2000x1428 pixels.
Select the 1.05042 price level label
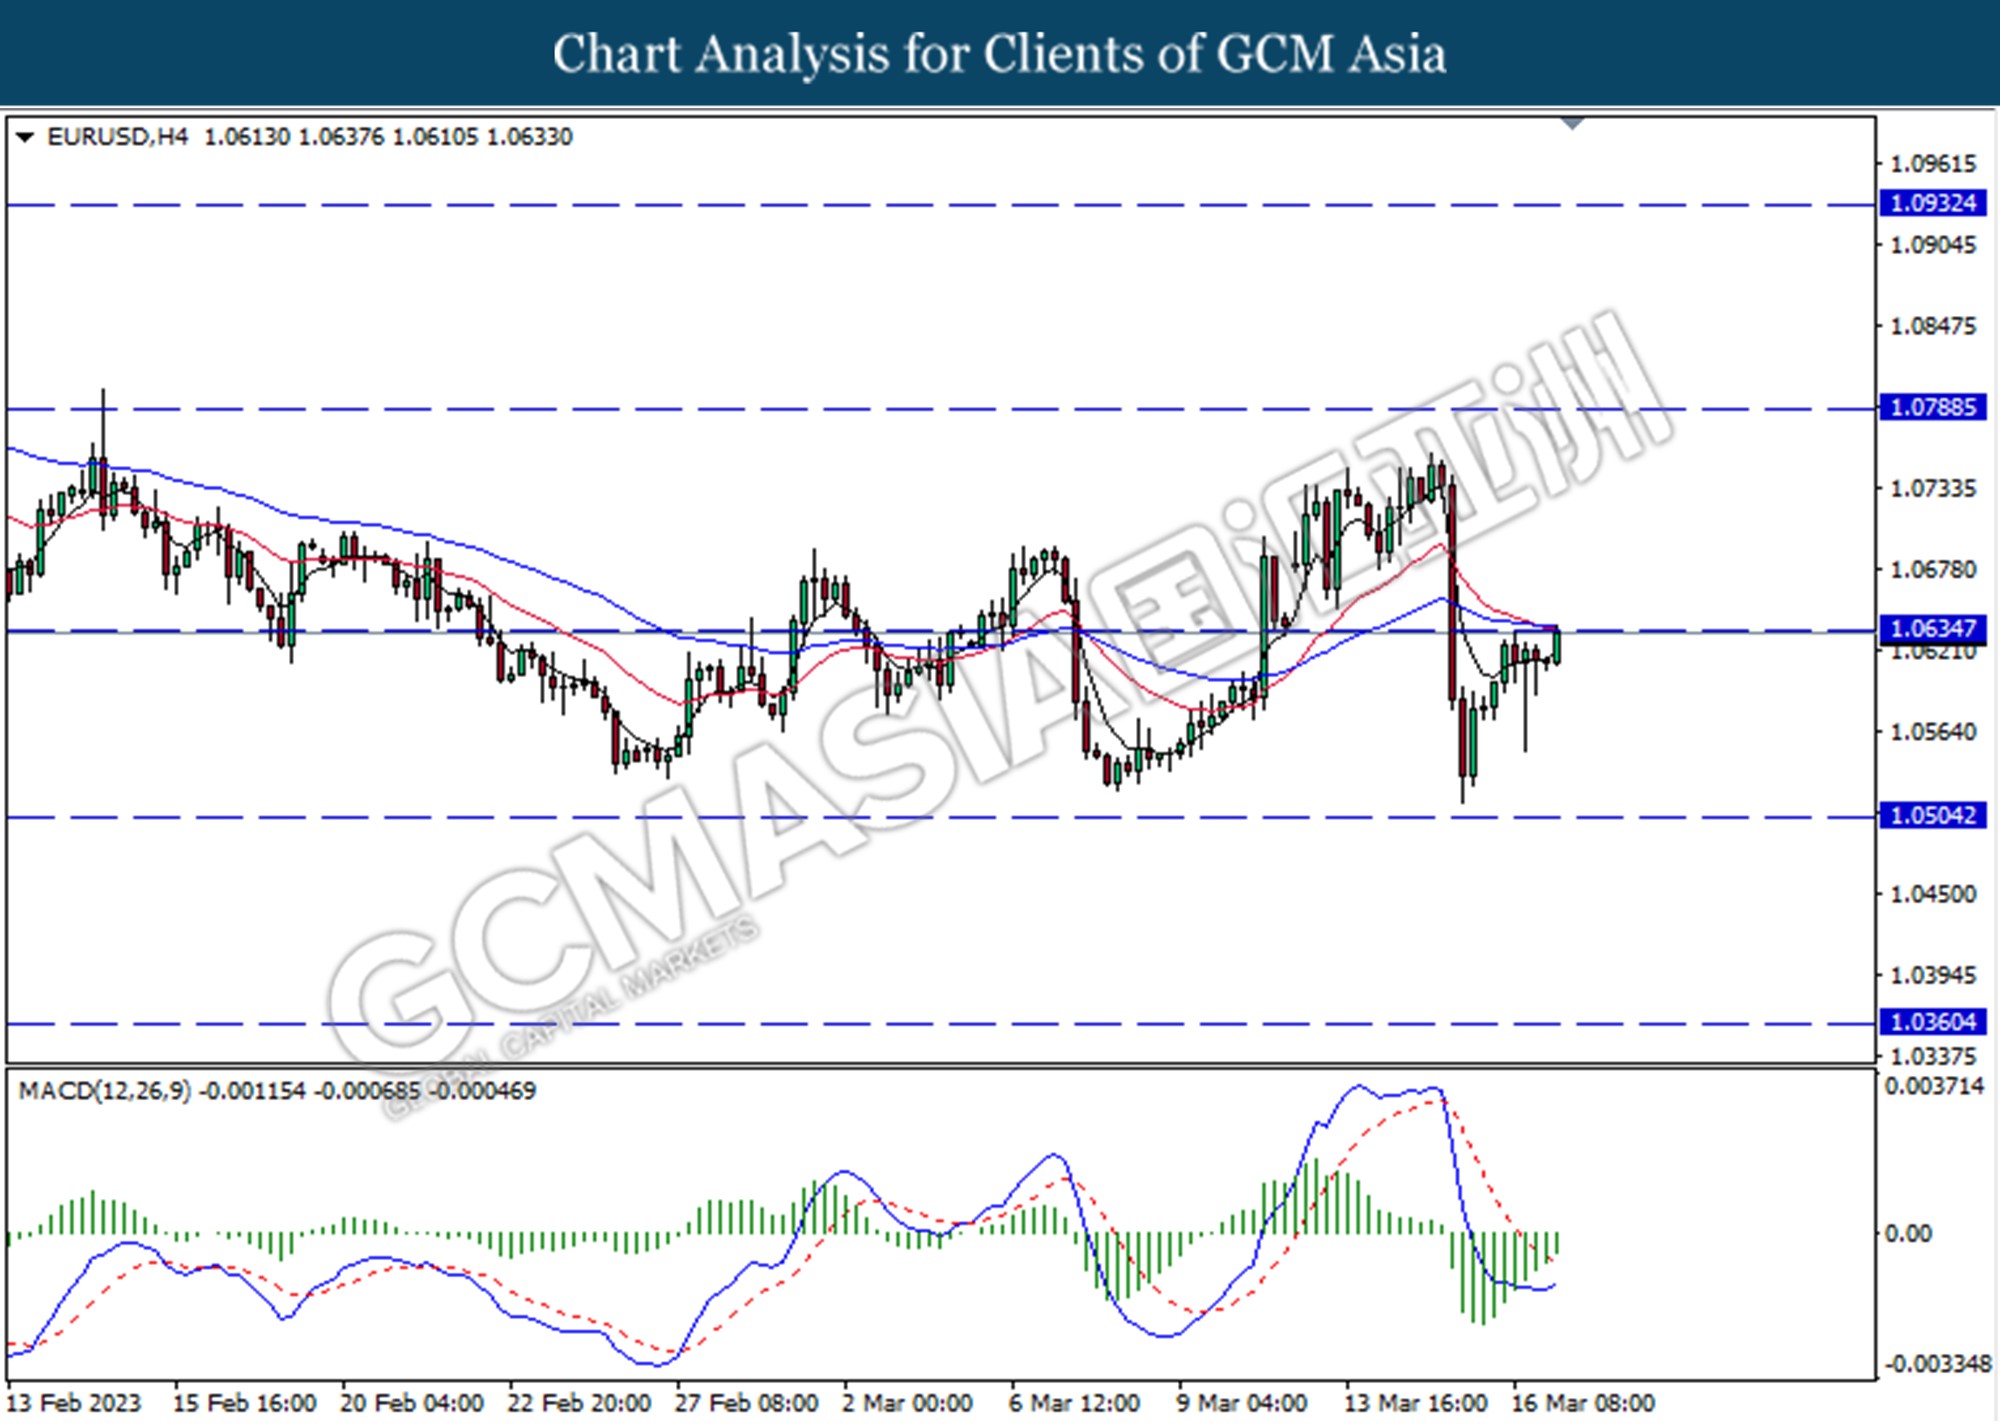point(1933,815)
